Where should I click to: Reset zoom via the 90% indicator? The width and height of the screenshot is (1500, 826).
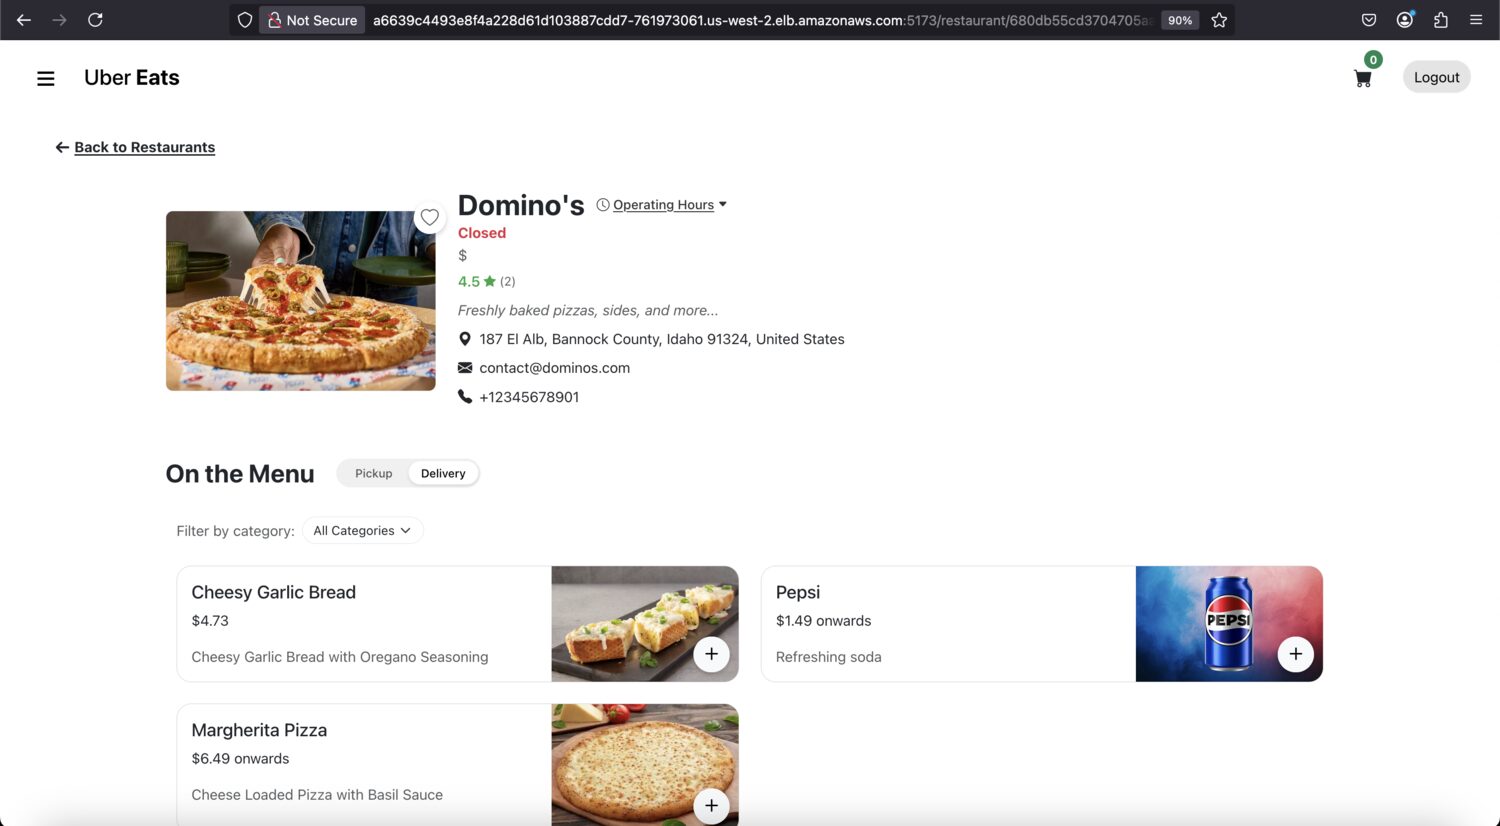click(1180, 20)
